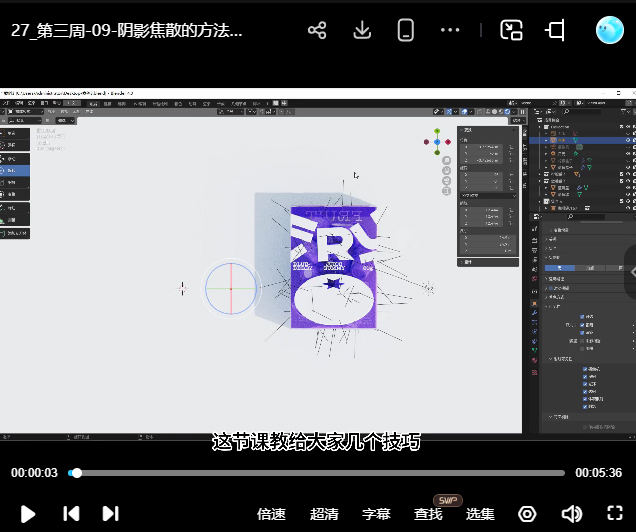This screenshot has width=636, height=532.
Task: Go back to the previous video
Action: click(x=71, y=513)
